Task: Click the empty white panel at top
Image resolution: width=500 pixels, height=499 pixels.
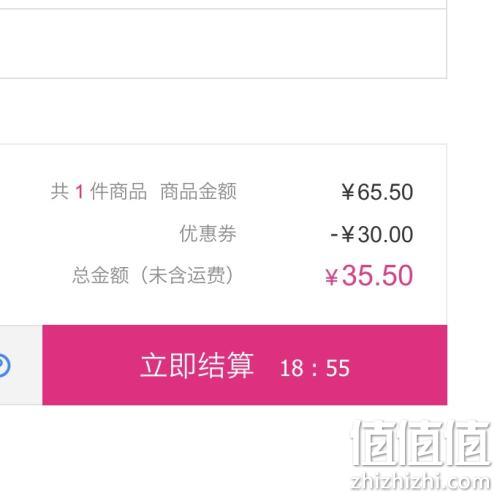Action: tap(223, 43)
